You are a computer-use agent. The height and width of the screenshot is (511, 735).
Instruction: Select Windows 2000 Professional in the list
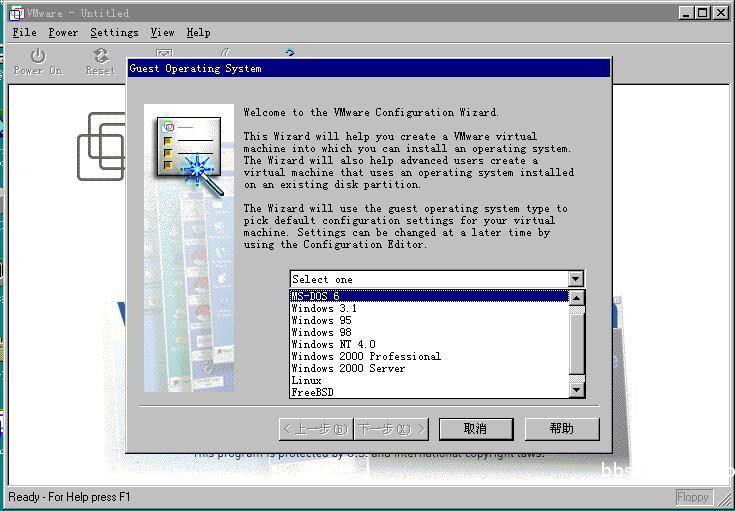[x=429, y=356]
